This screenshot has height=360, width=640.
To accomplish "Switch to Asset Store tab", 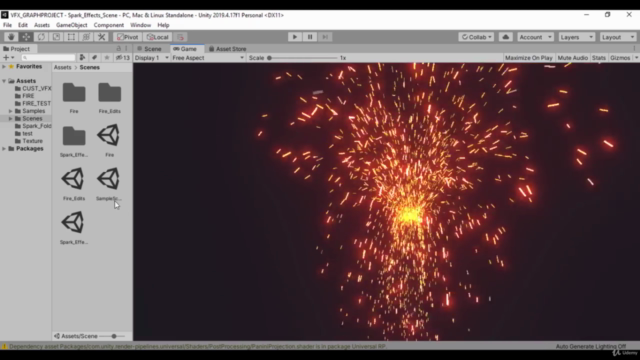I will [227, 49].
